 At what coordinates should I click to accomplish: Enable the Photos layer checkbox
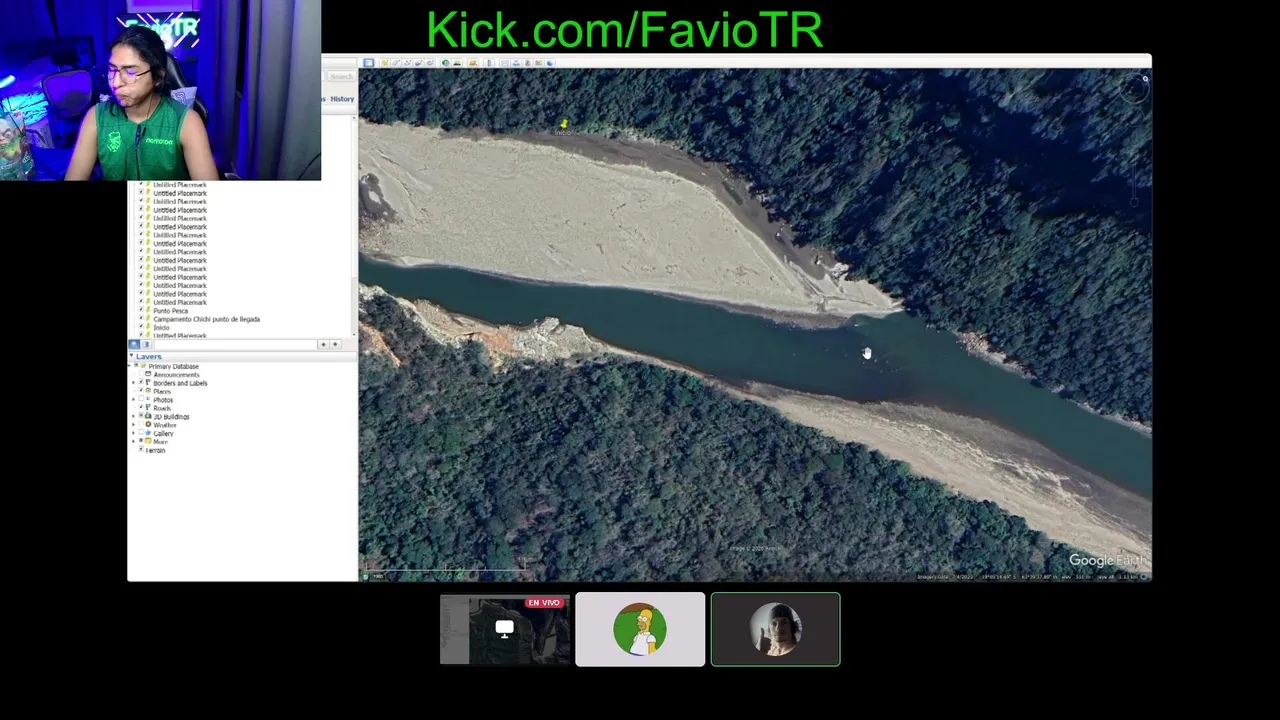pos(141,399)
